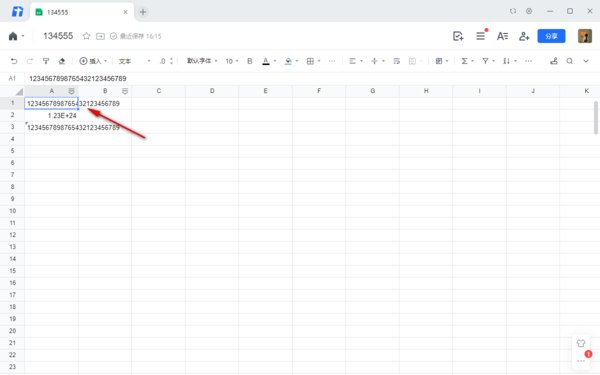Click the fill color bucket icon
This screenshot has height=375, width=600.
[288, 61]
